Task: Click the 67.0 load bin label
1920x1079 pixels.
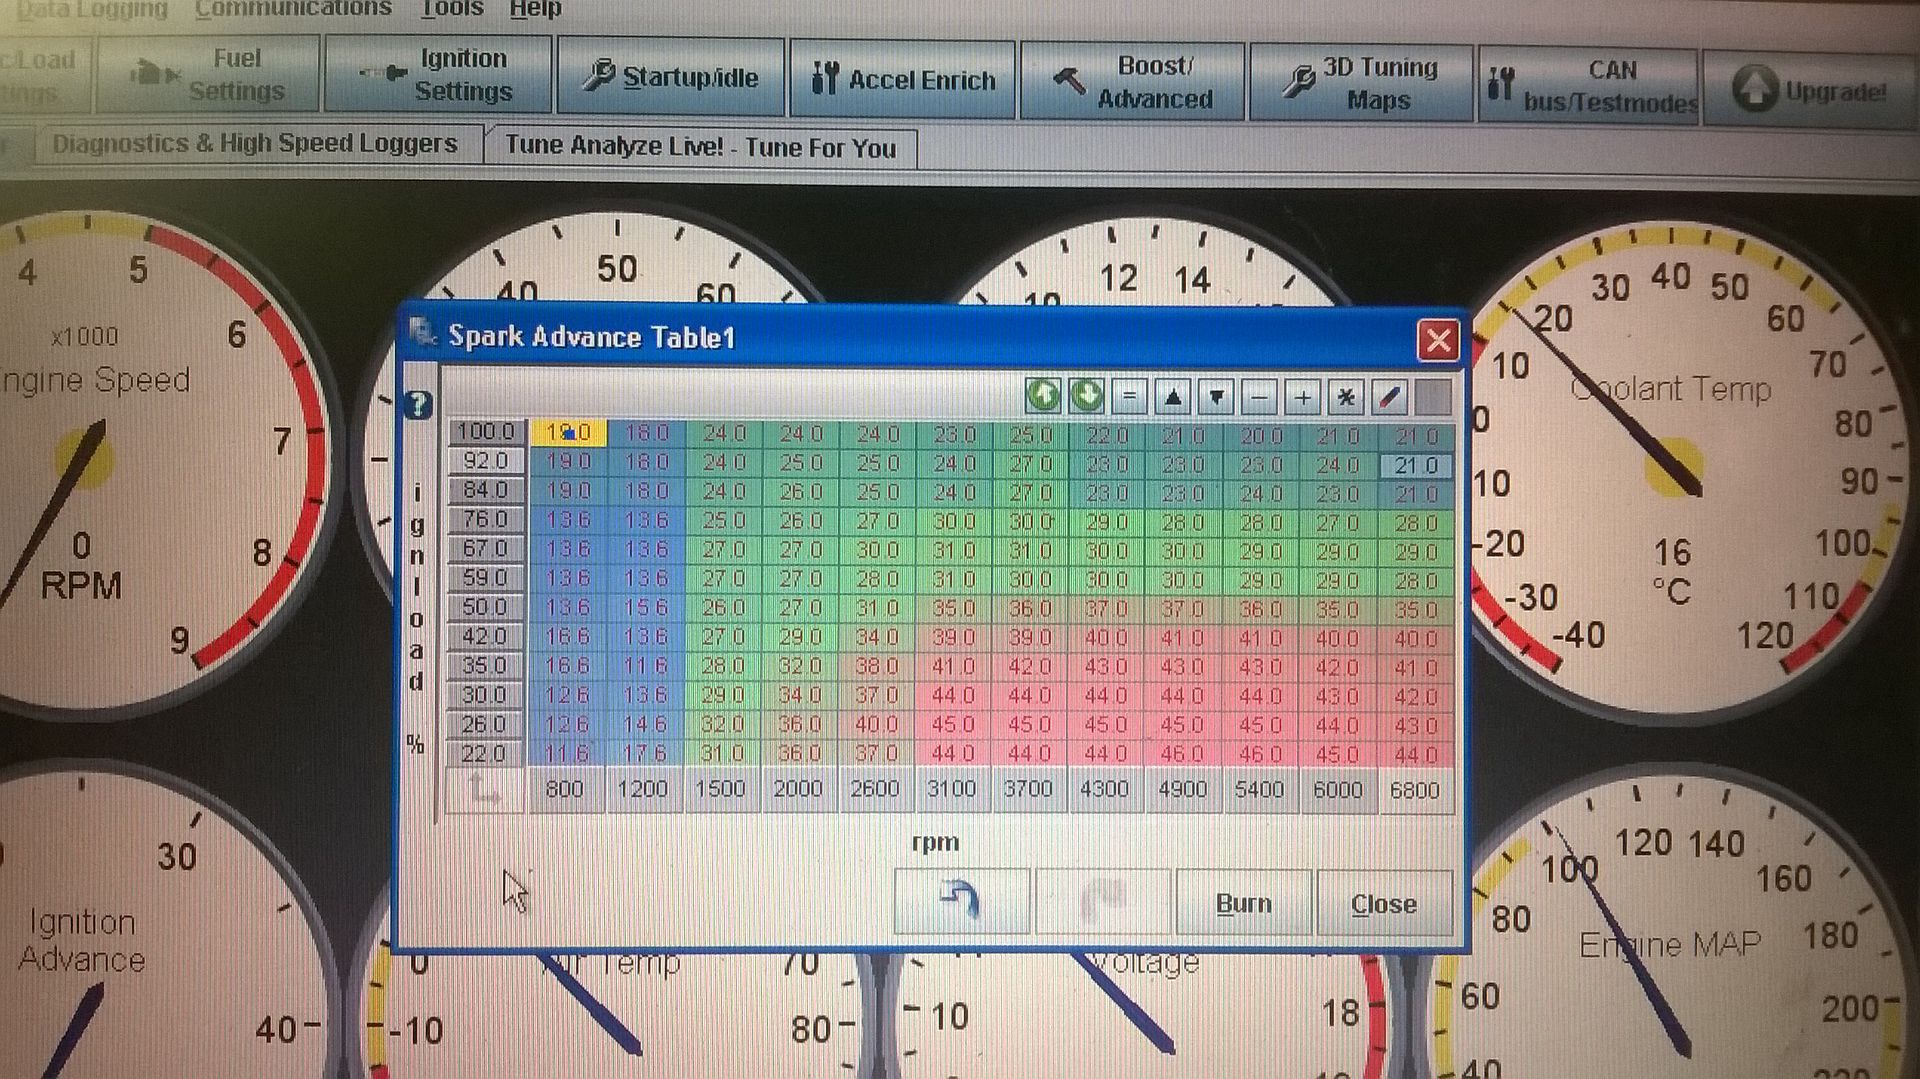Action: click(486, 548)
